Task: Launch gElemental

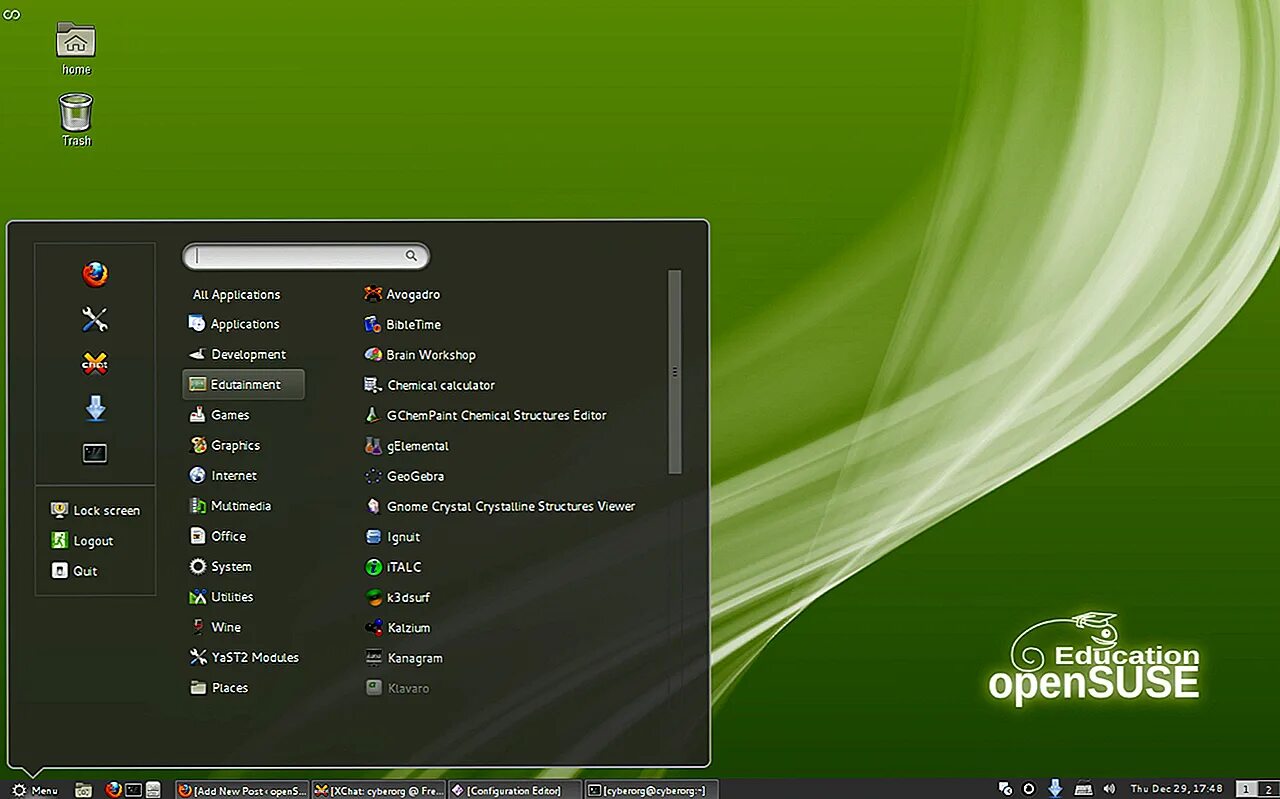Action: click(x=405, y=446)
